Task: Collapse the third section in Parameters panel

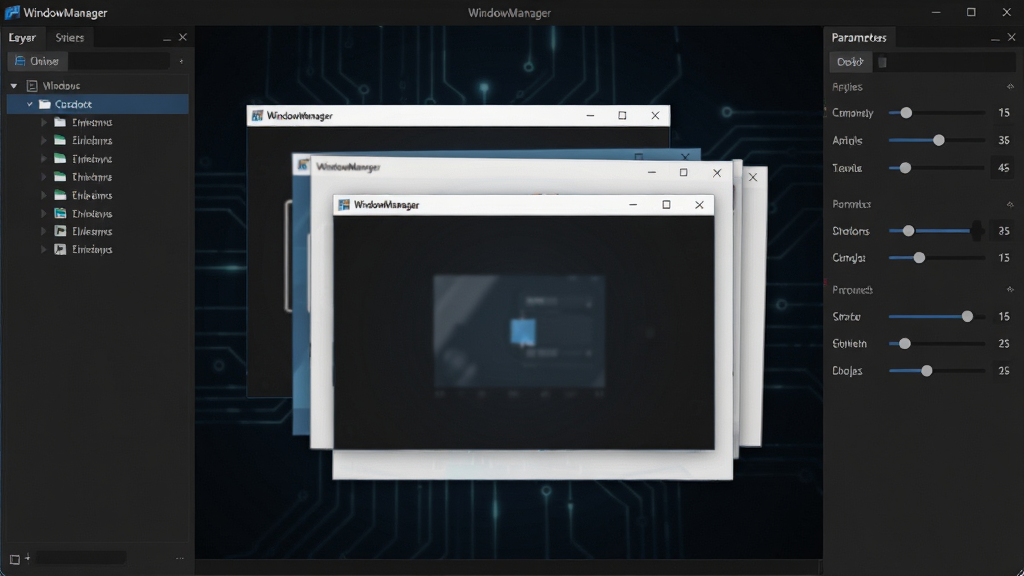Action: pos(1010,289)
